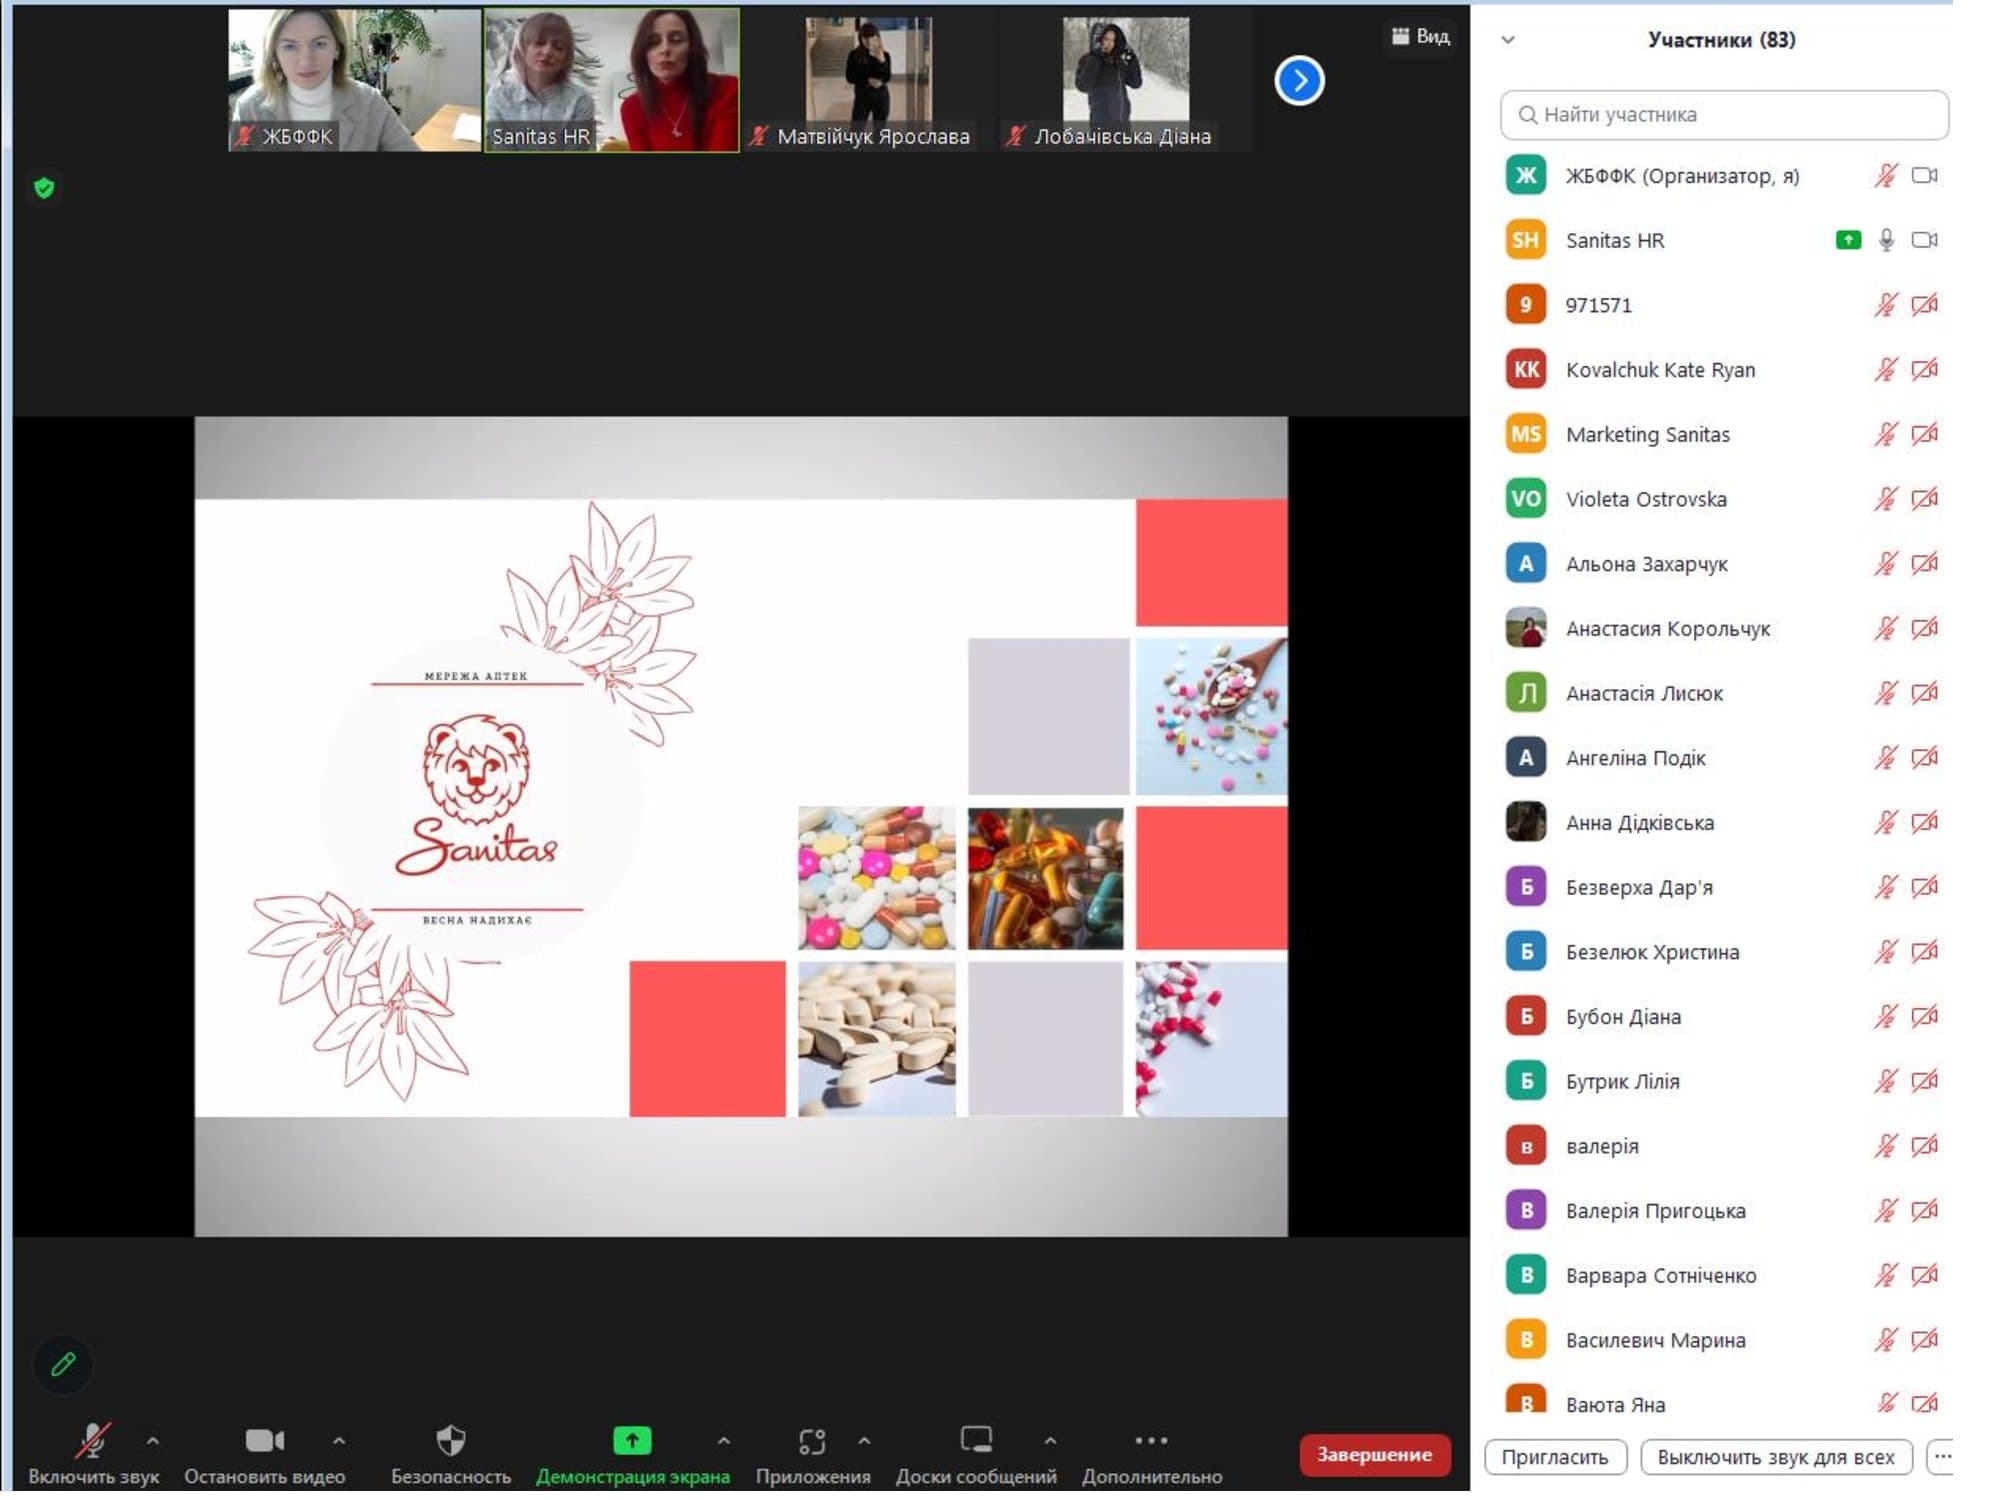Click Kovalchuk Kate Ryan camera icon
This screenshot has height=1500, width=2000.
point(1925,370)
